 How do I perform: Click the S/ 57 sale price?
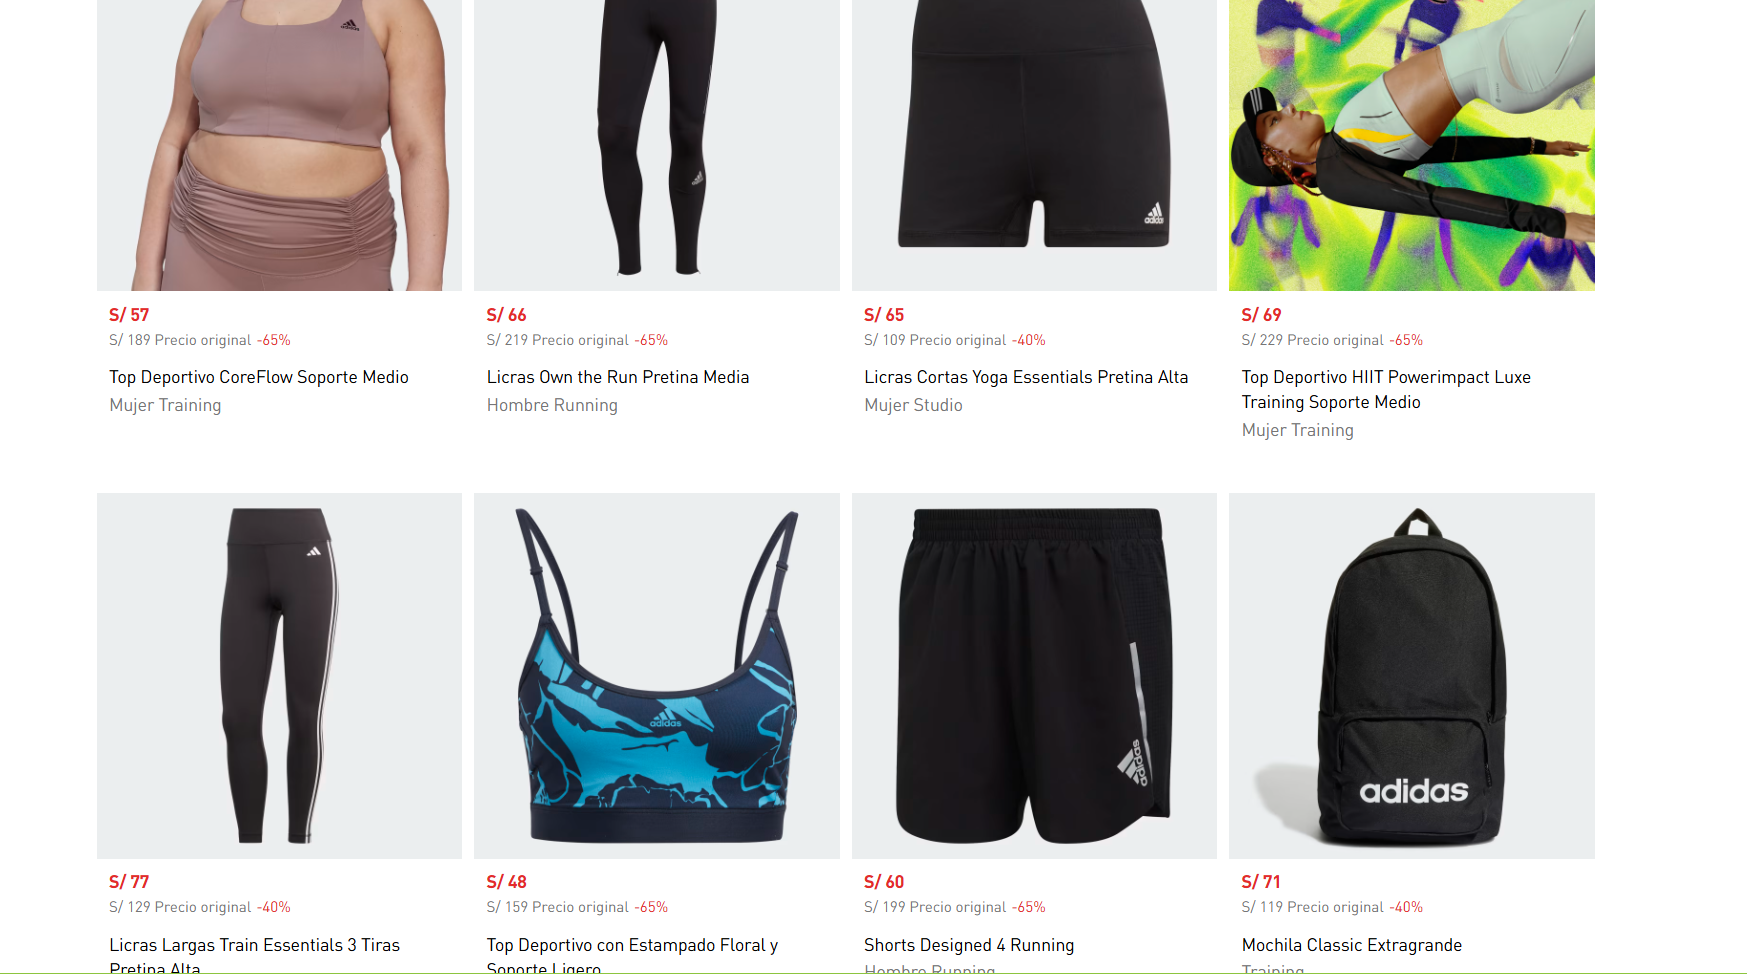pos(129,315)
